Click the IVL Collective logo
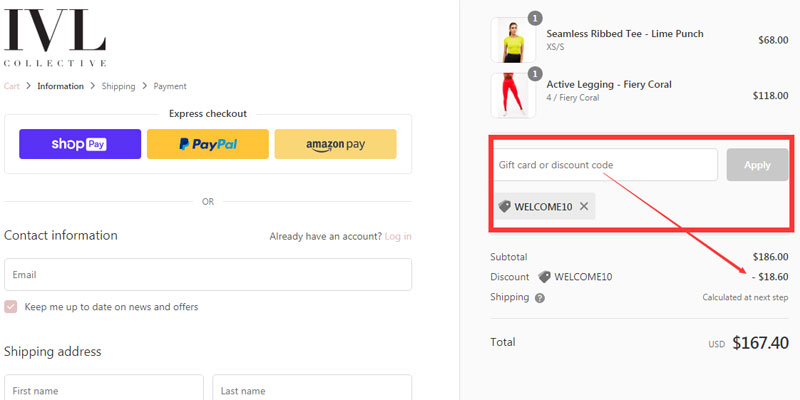Image resolution: width=800 pixels, height=400 pixels. (55, 37)
